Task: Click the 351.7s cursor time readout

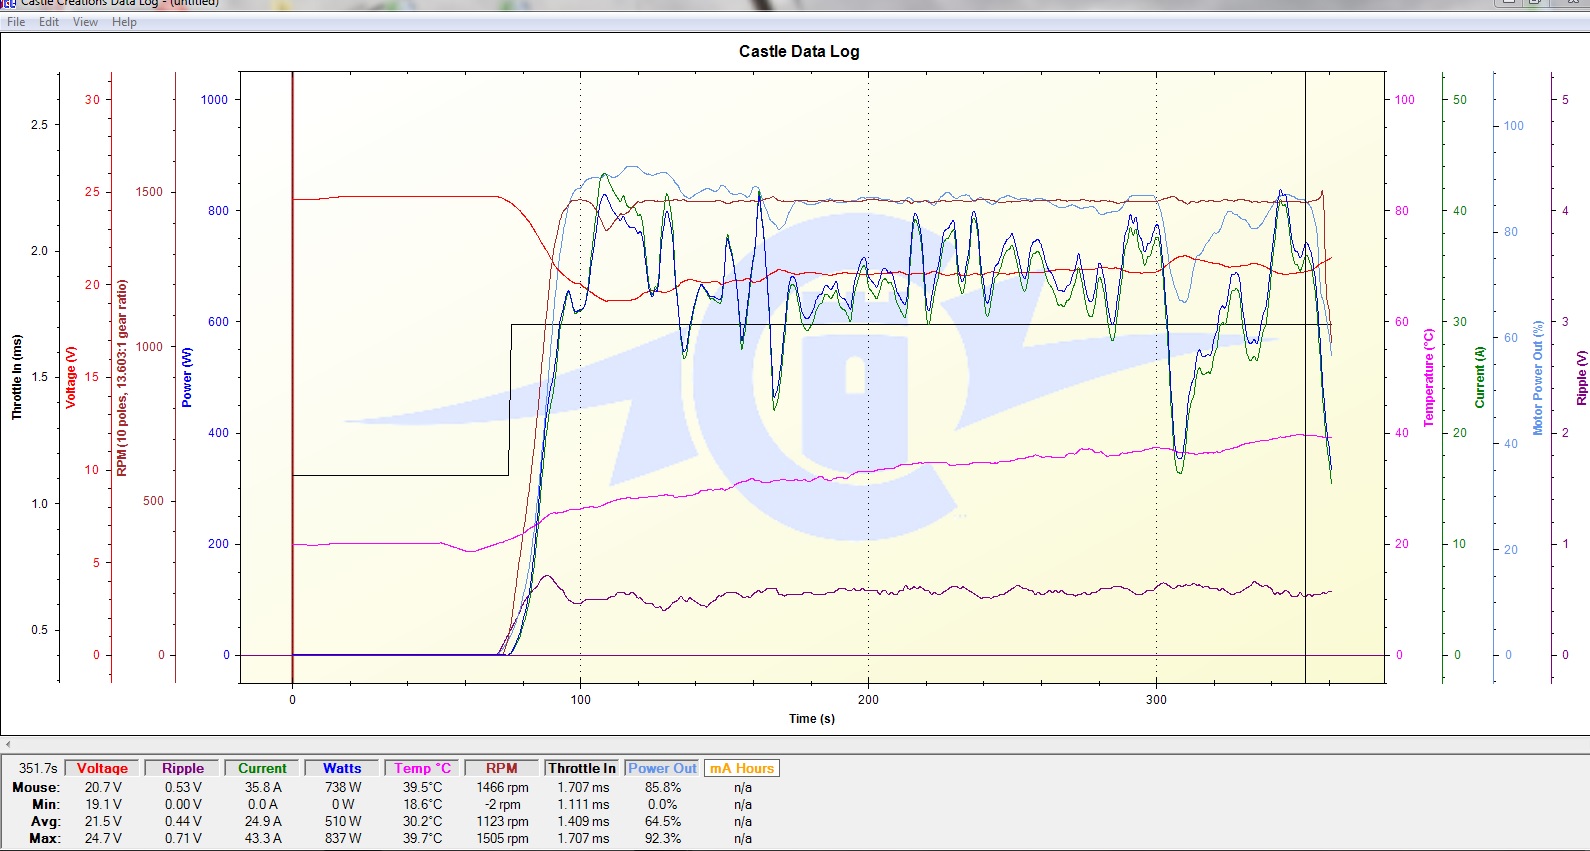Action: coord(38,768)
